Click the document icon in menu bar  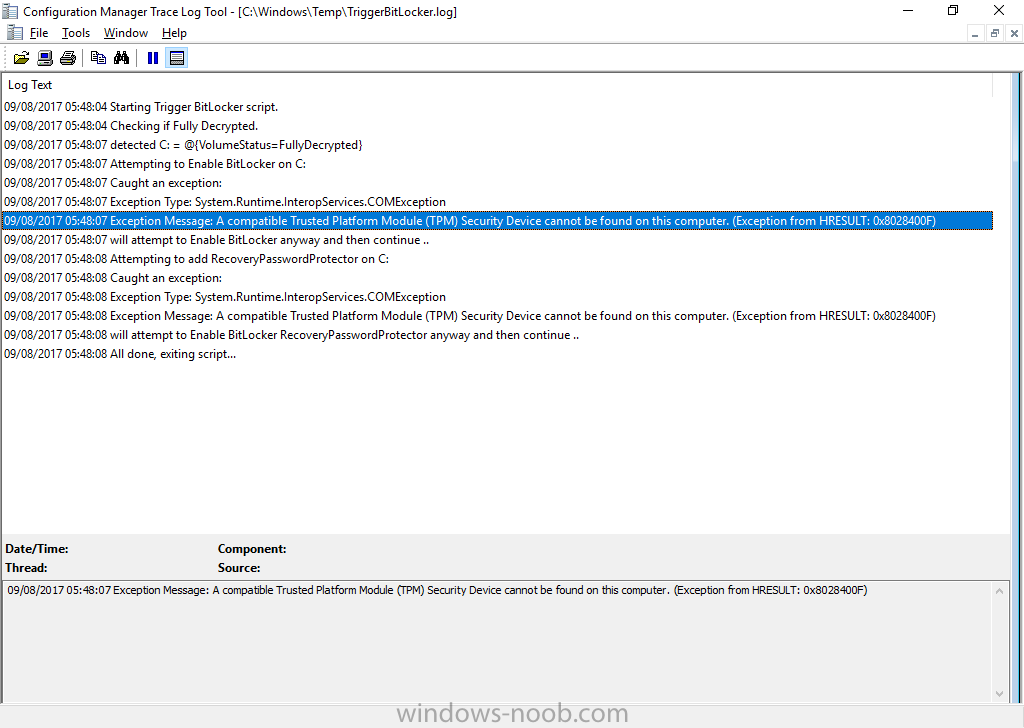pos(14,33)
